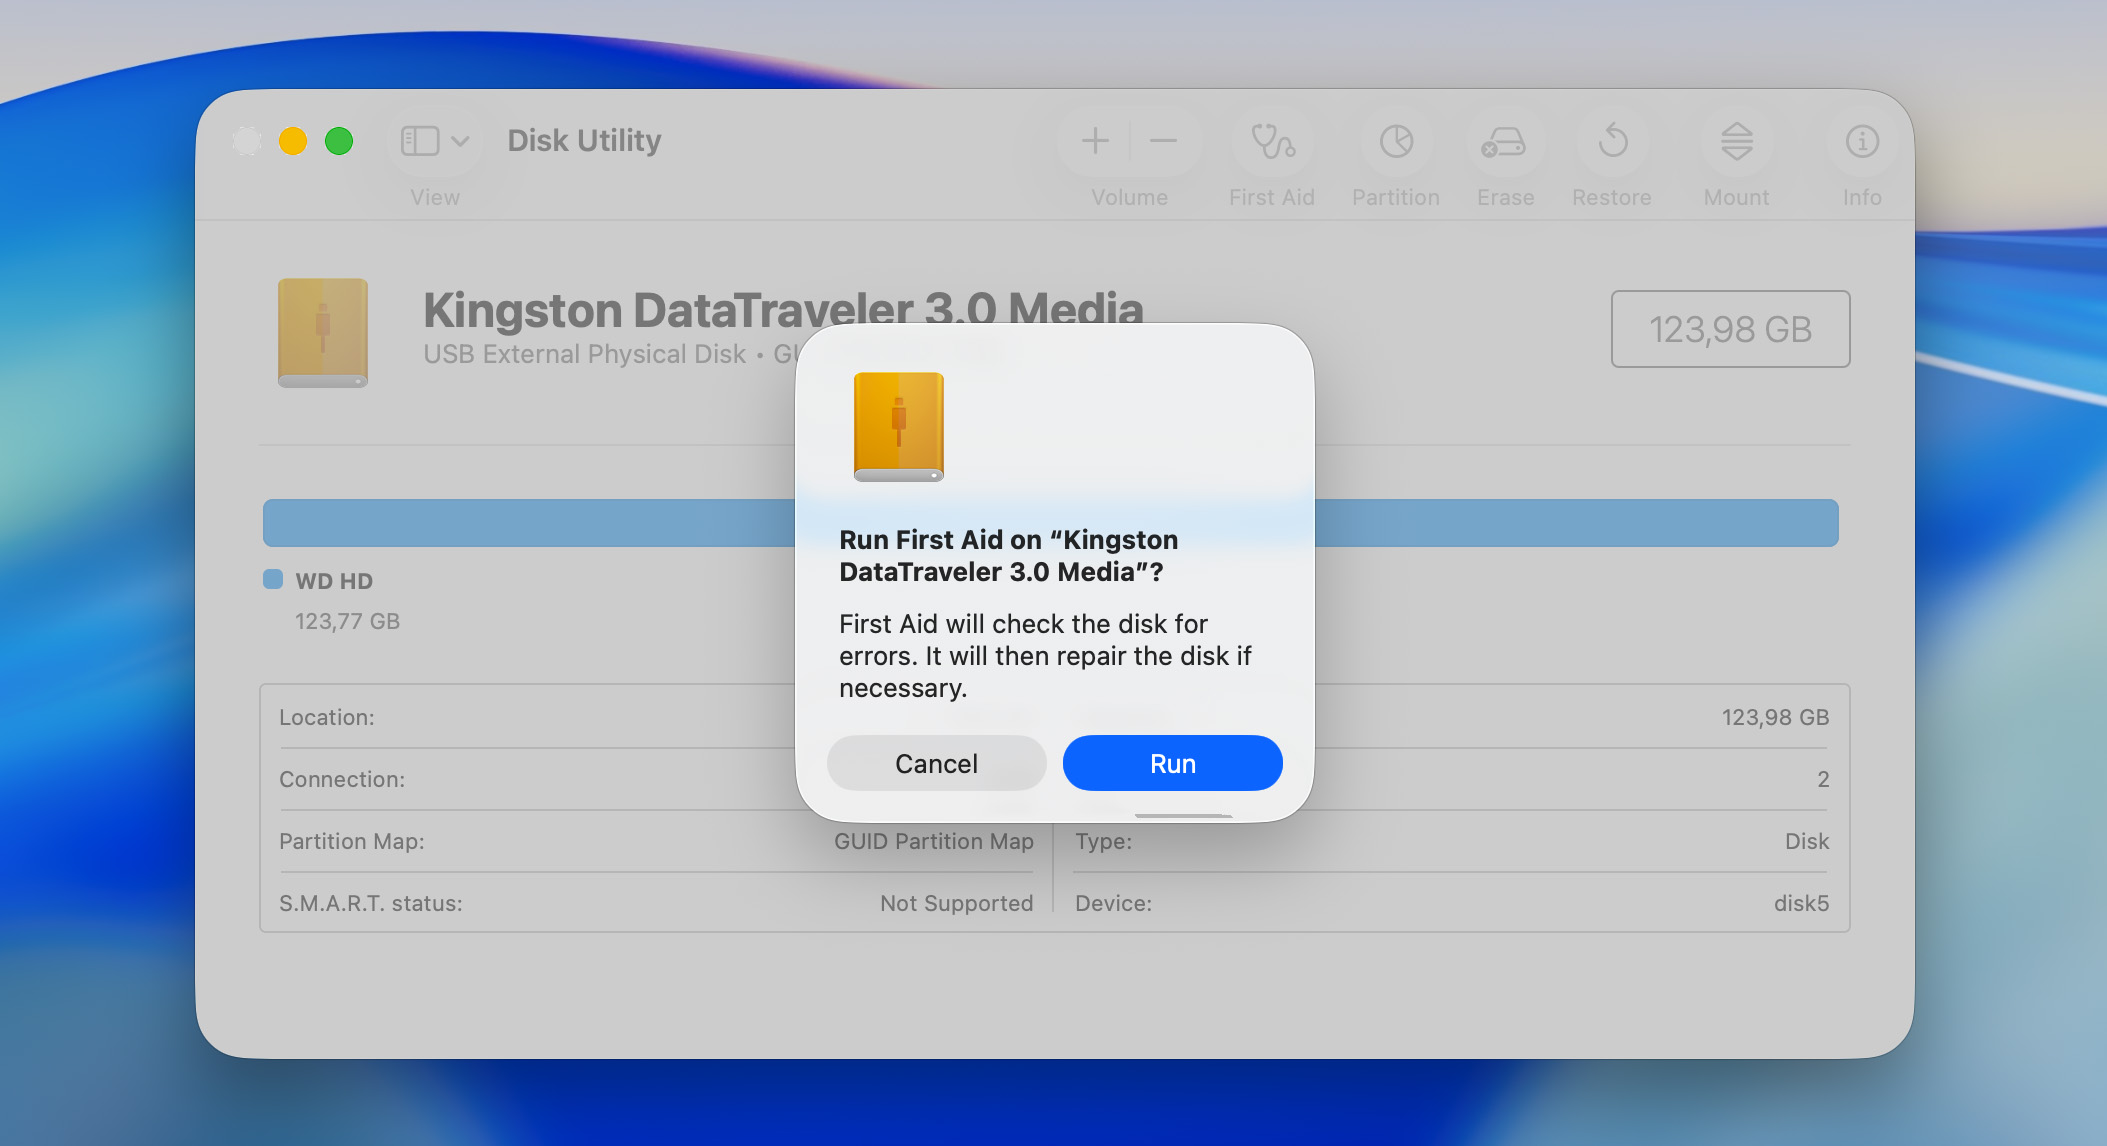Click the "Location:" row label

point(327,717)
